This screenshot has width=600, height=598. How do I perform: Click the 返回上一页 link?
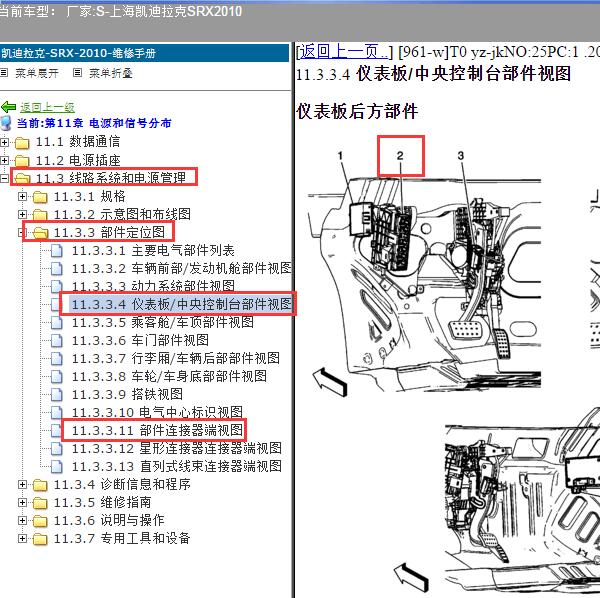[343, 51]
